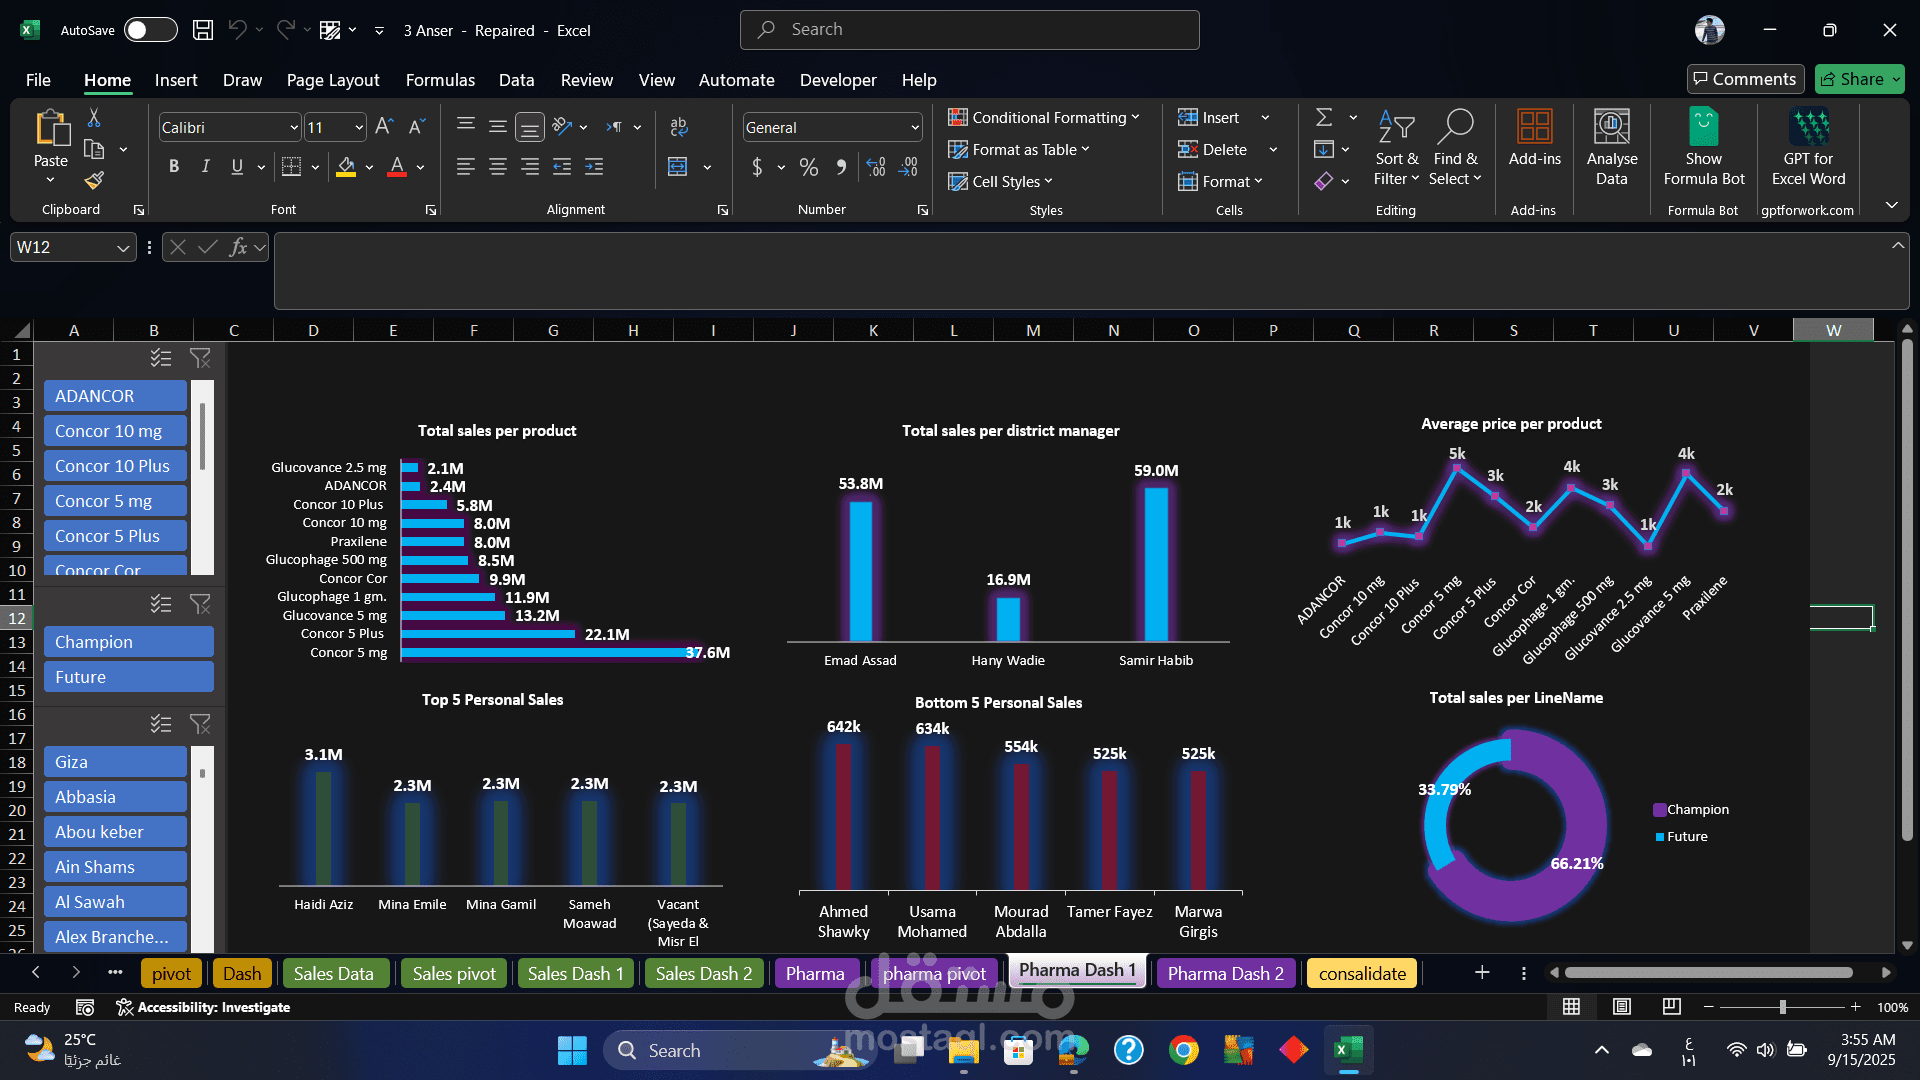1920x1080 pixels.
Task: Open the font size dropdown
Action: pos(359,127)
